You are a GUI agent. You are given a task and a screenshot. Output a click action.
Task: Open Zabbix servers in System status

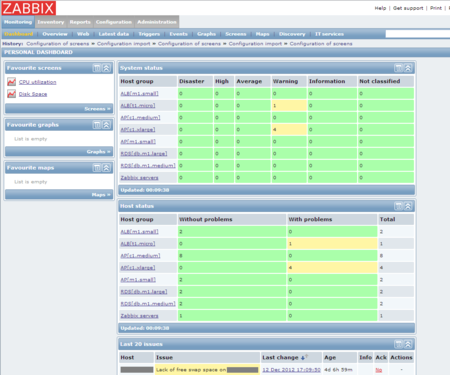coord(139,178)
